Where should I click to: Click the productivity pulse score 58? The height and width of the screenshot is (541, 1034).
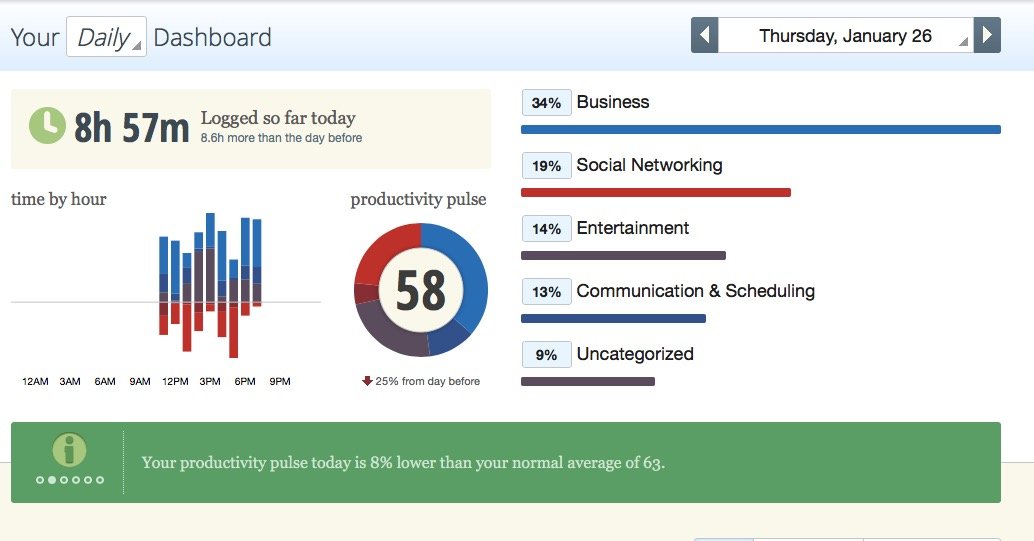[421, 290]
